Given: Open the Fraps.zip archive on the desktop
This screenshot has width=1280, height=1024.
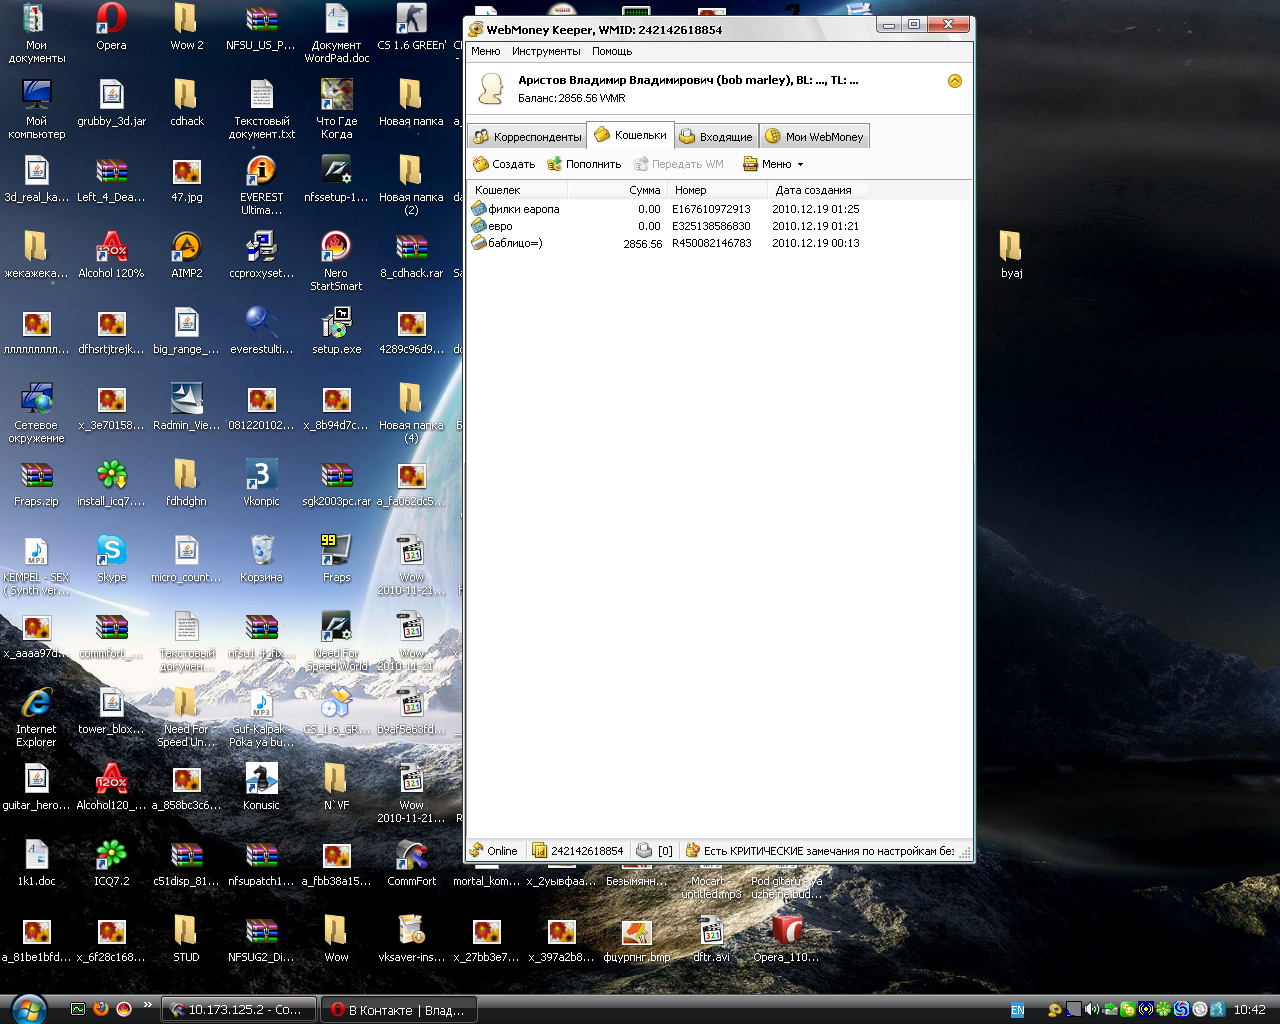Looking at the screenshot, I should pos(36,484).
